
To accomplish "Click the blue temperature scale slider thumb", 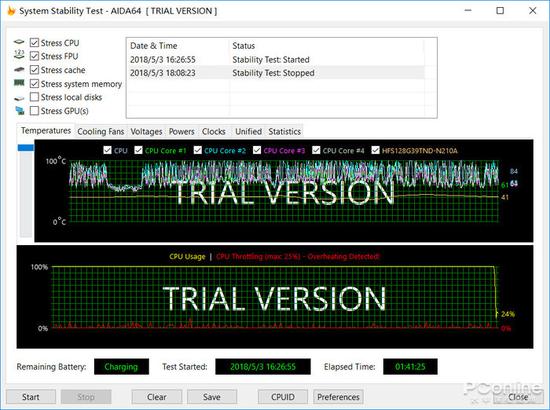I will click(26, 148).
